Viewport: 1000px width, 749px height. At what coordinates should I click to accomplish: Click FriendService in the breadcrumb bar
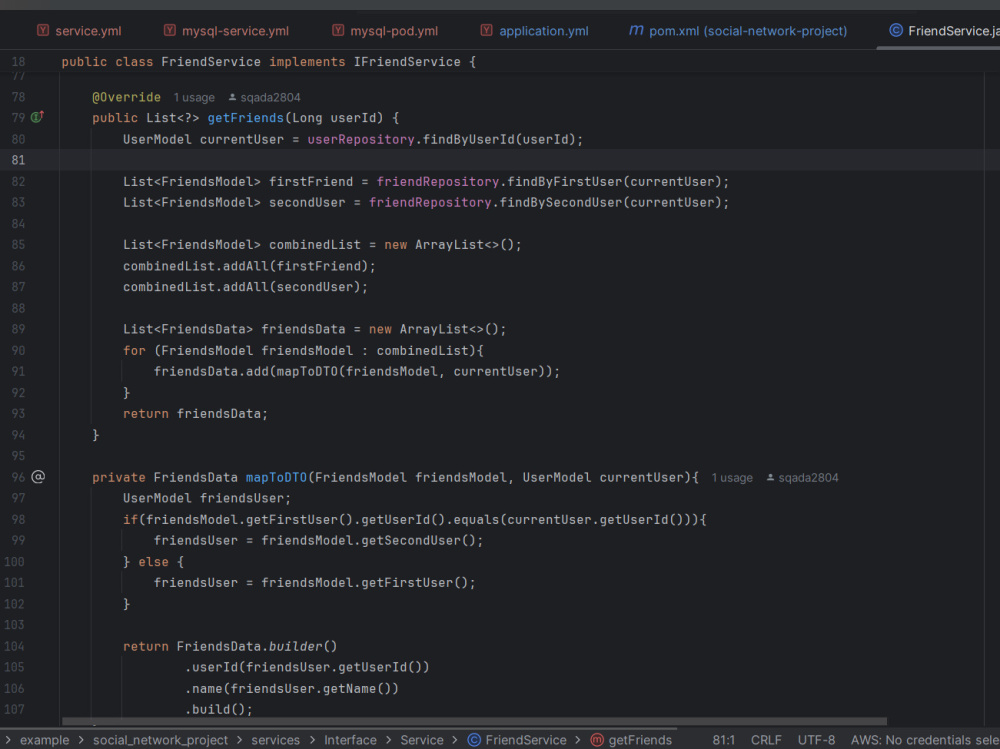tap(526, 740)
